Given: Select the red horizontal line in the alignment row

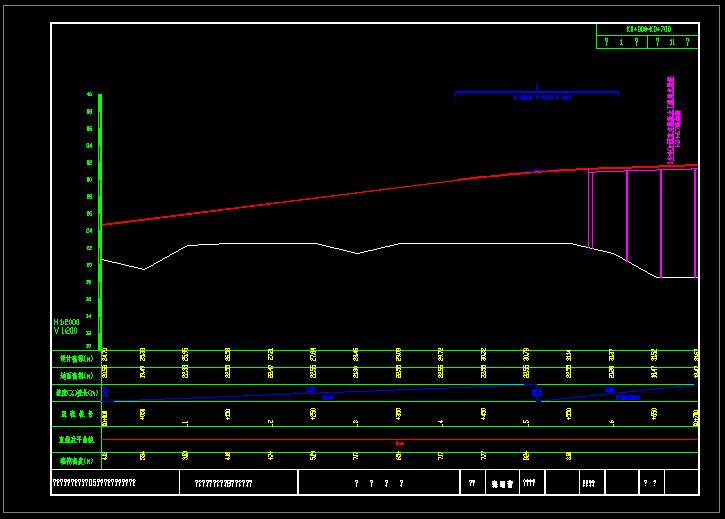Looking at the screenshot, I should (x=400, y=442).
